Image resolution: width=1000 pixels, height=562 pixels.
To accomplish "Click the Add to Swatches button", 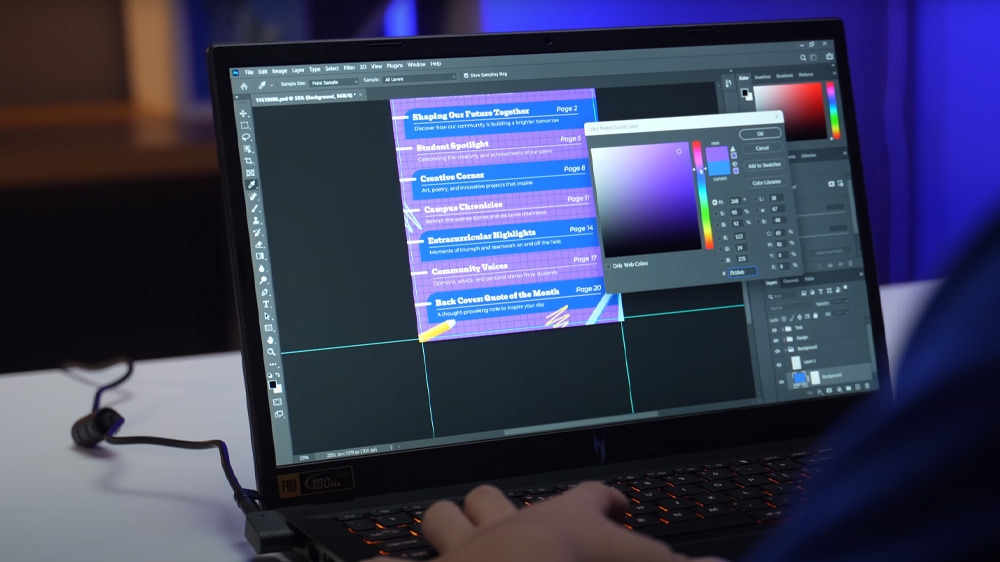I will 763,165.
